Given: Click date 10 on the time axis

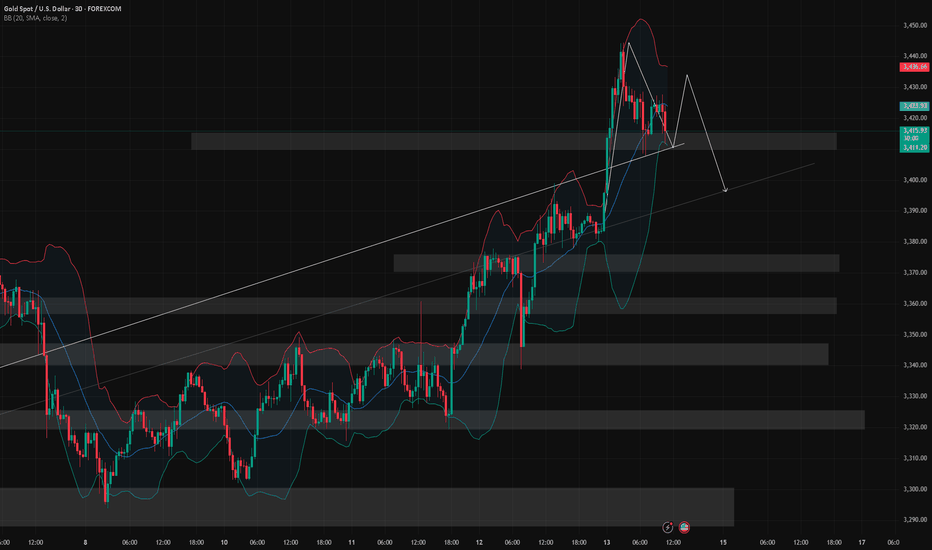Looking at the screenshot, I should 224,542.
